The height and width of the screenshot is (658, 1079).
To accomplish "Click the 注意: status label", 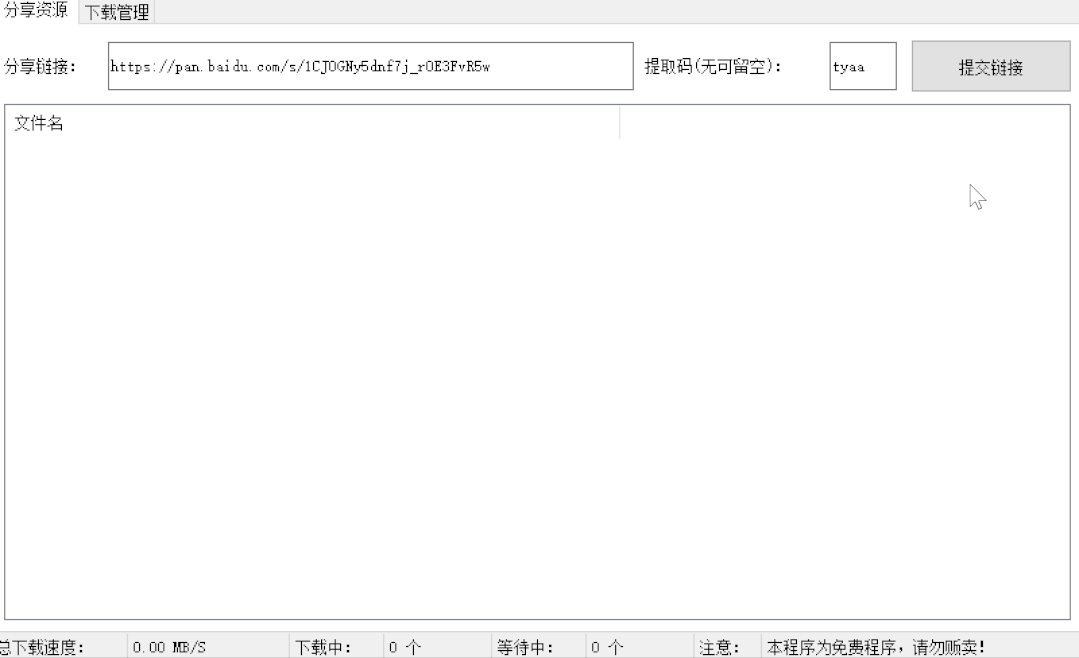I will pos(719,647).
